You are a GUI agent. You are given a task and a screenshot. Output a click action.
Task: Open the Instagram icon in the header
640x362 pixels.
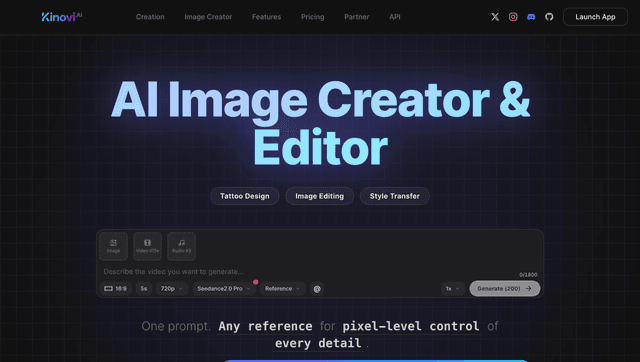coord(513,17)
